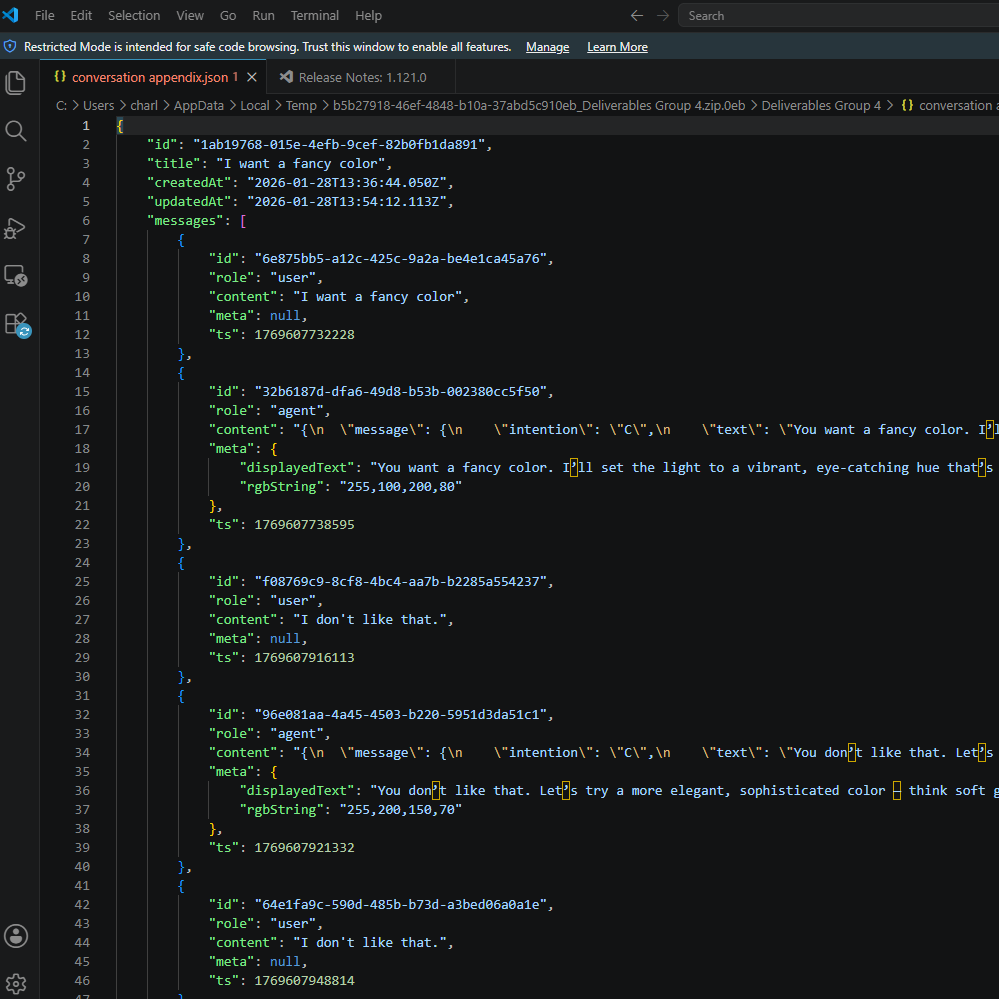The image size is (999, 999).
Task: Click the Learn More link
Action: (x=617, y=47)
